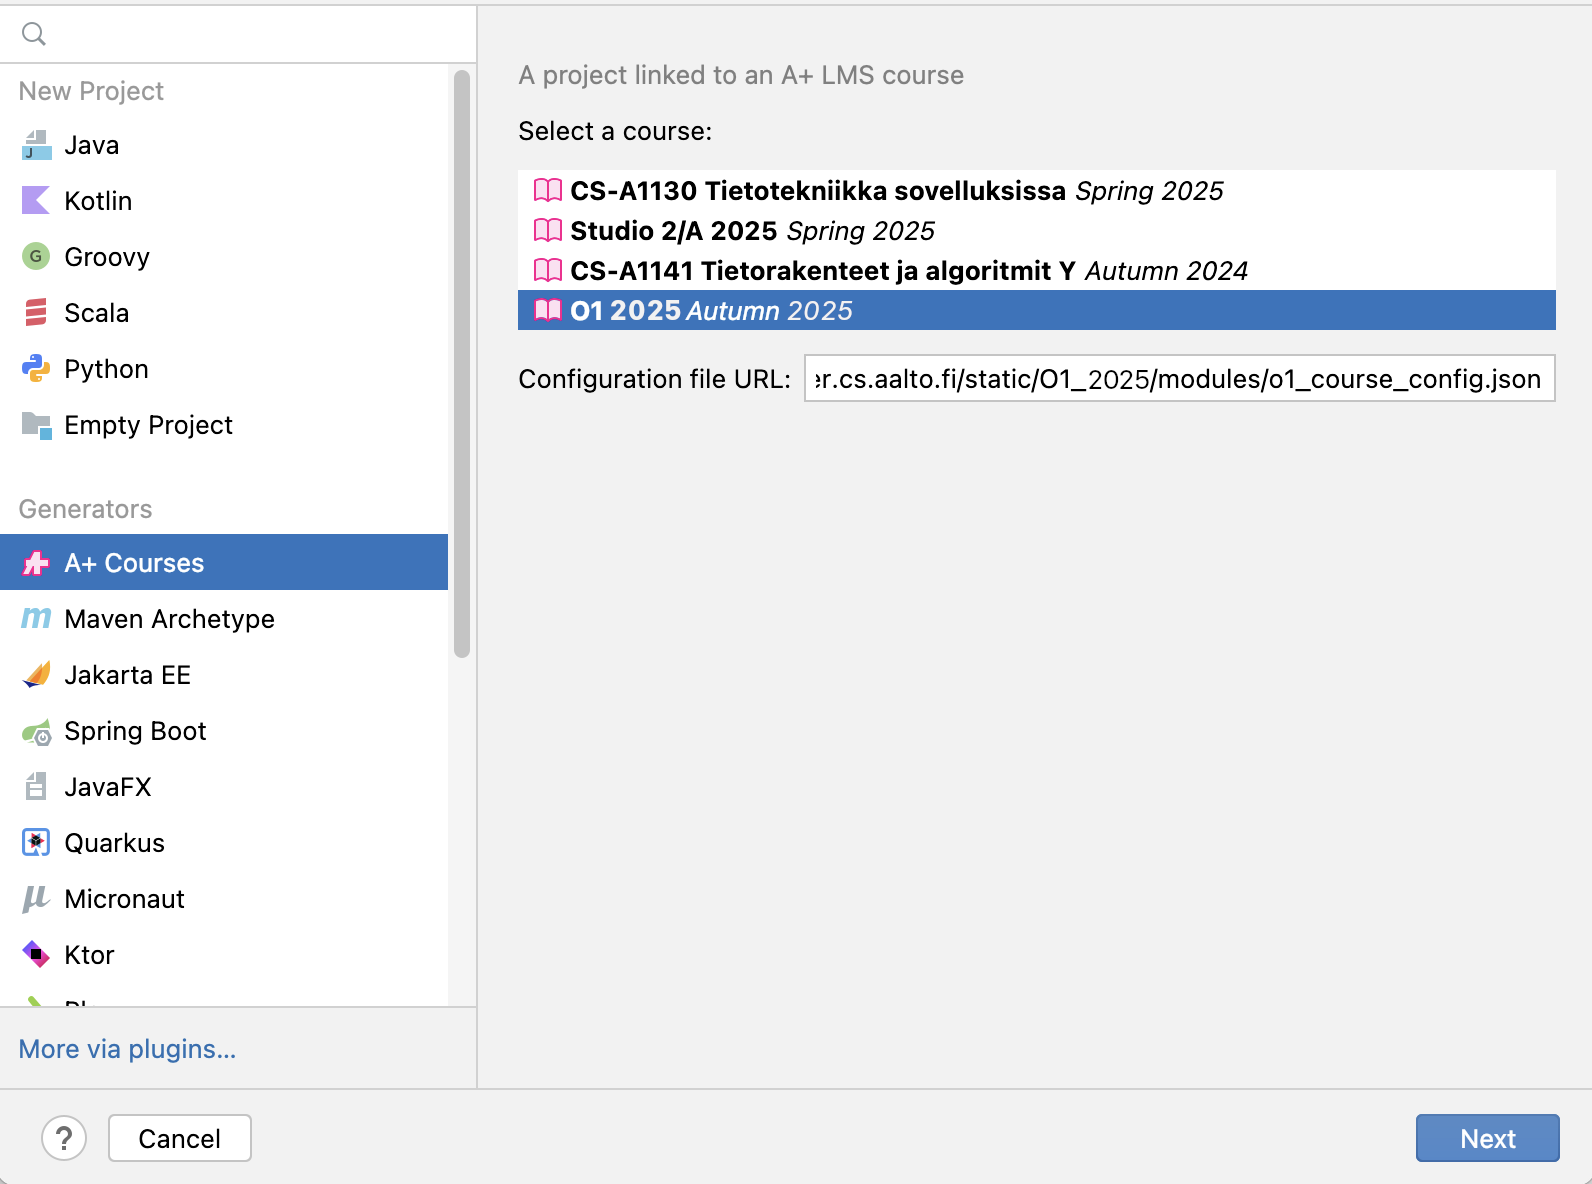Open the Jakarta EE generator
This screenshot has width=1592, height=1184.
(127, 675)
